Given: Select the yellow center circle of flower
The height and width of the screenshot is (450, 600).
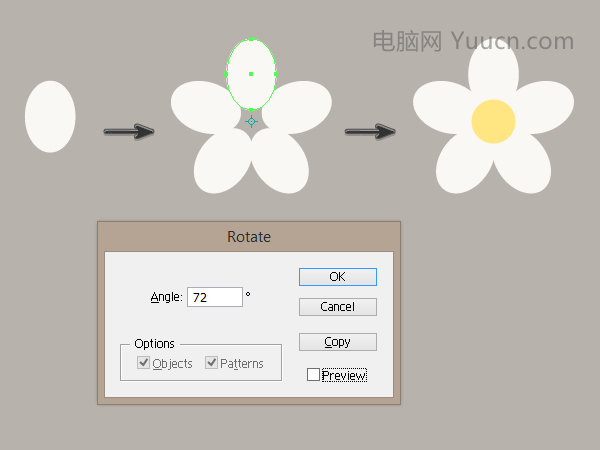Looking at the screenshot, I should (x=493, y=121).
